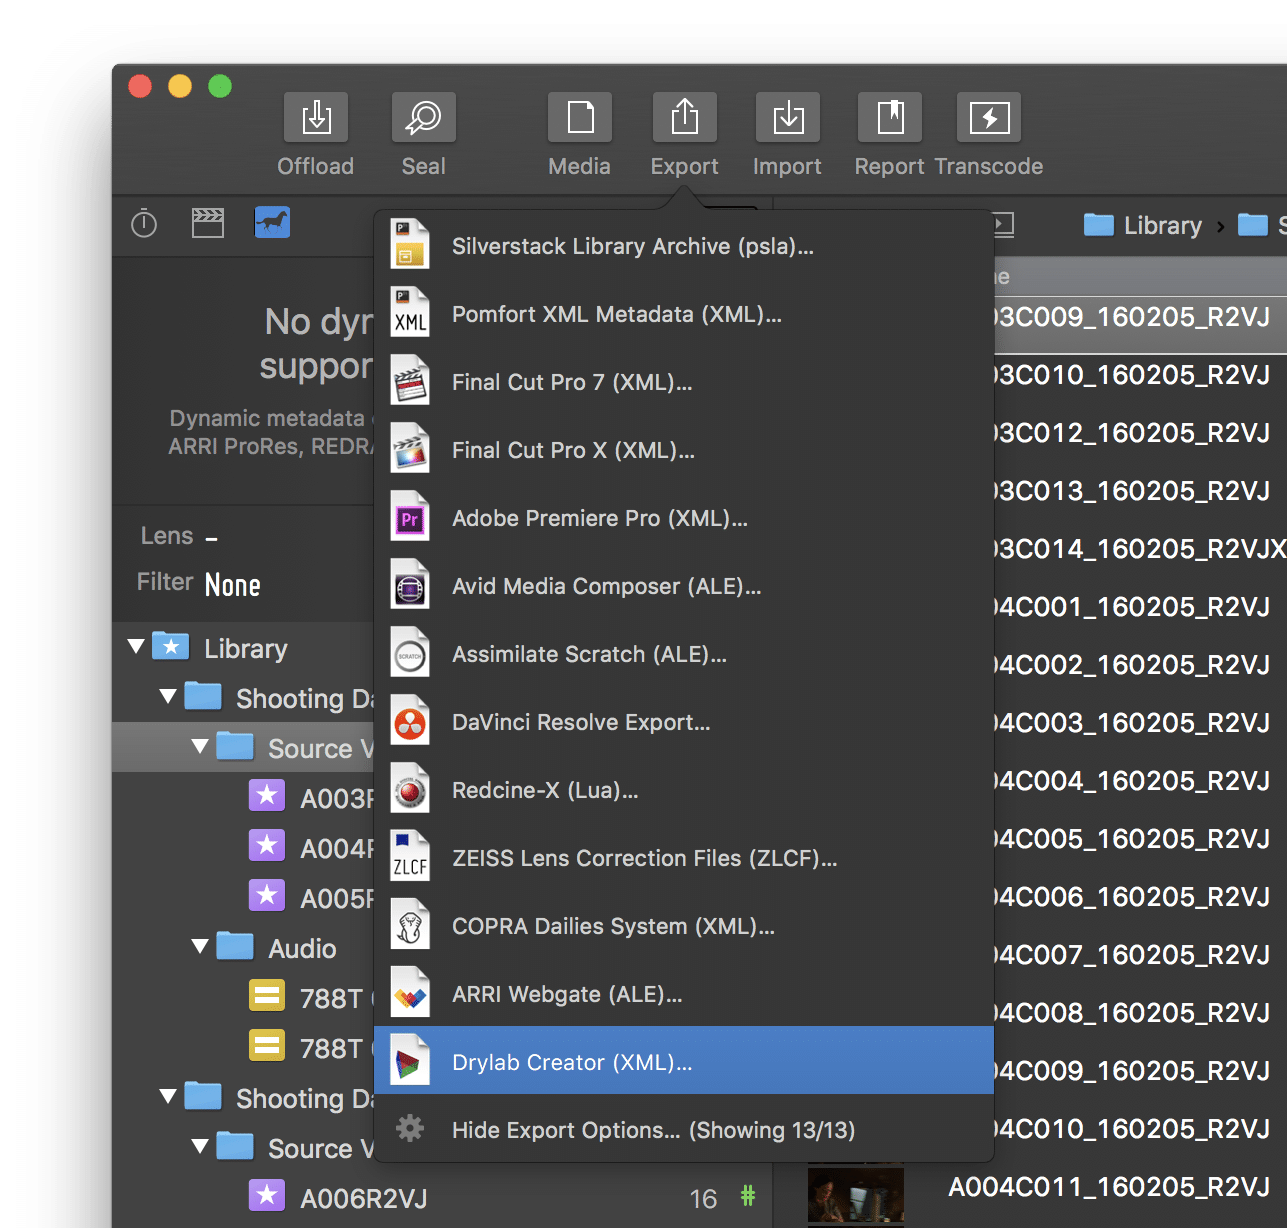1287x1228 pixels.
Task: Select the clip row ending 4C002_160205_R2VJ
Action: (1140, 665)
